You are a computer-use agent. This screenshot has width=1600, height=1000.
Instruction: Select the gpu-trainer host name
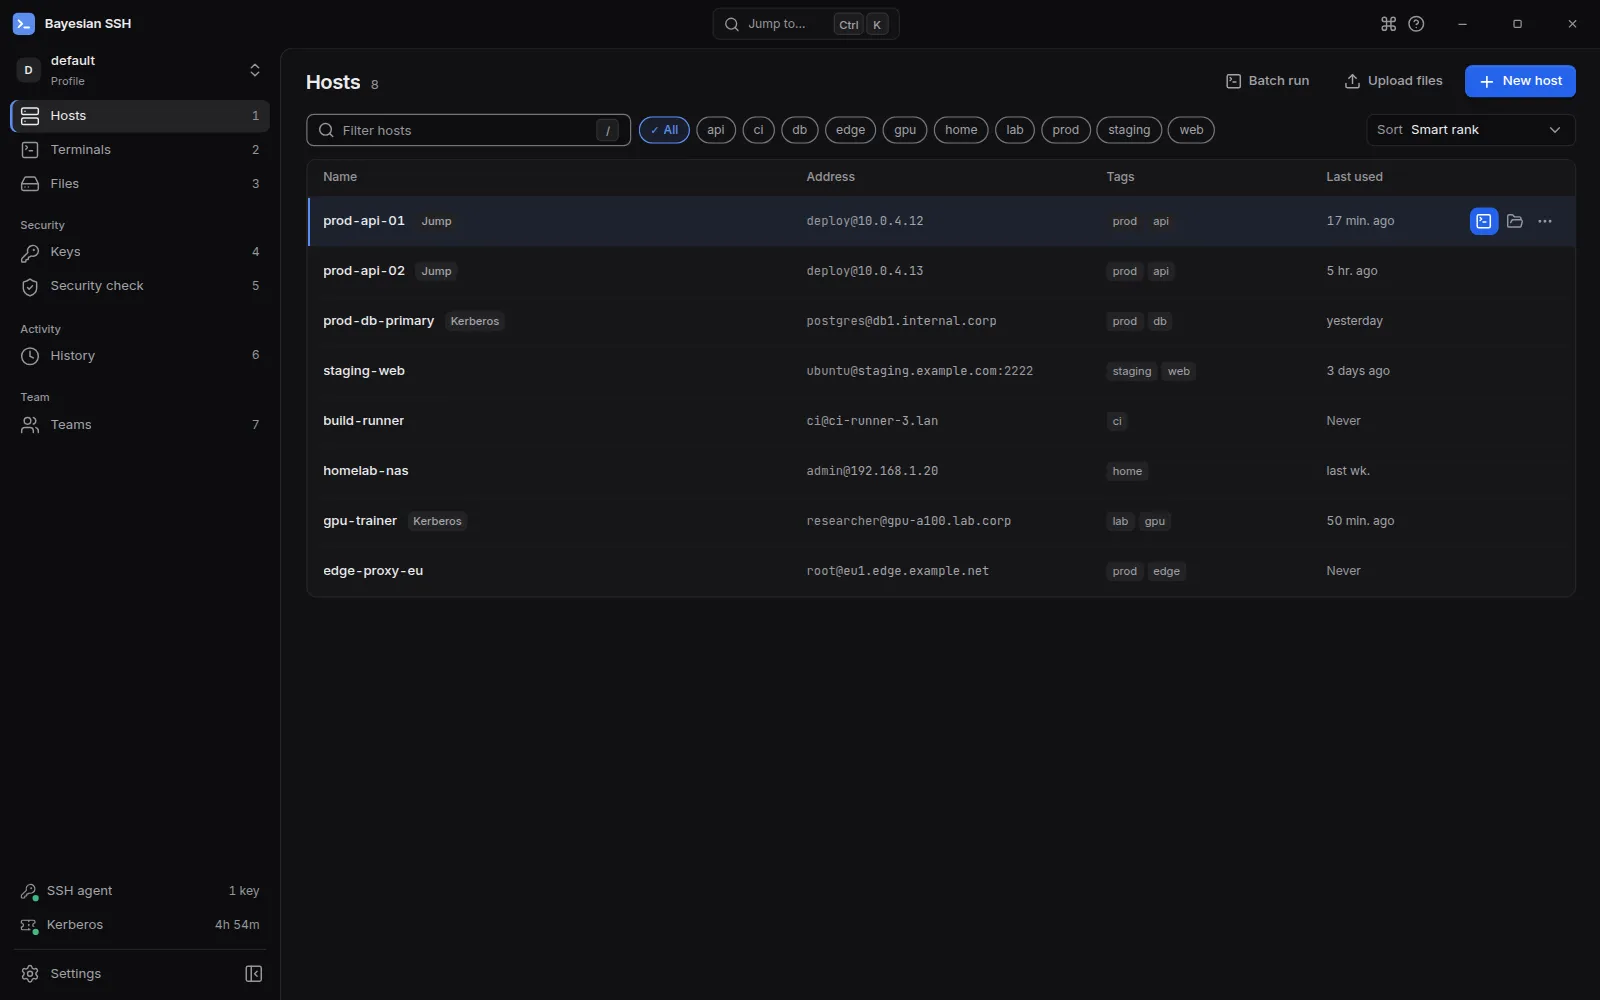pyautogui.click(x=360, y=521)
